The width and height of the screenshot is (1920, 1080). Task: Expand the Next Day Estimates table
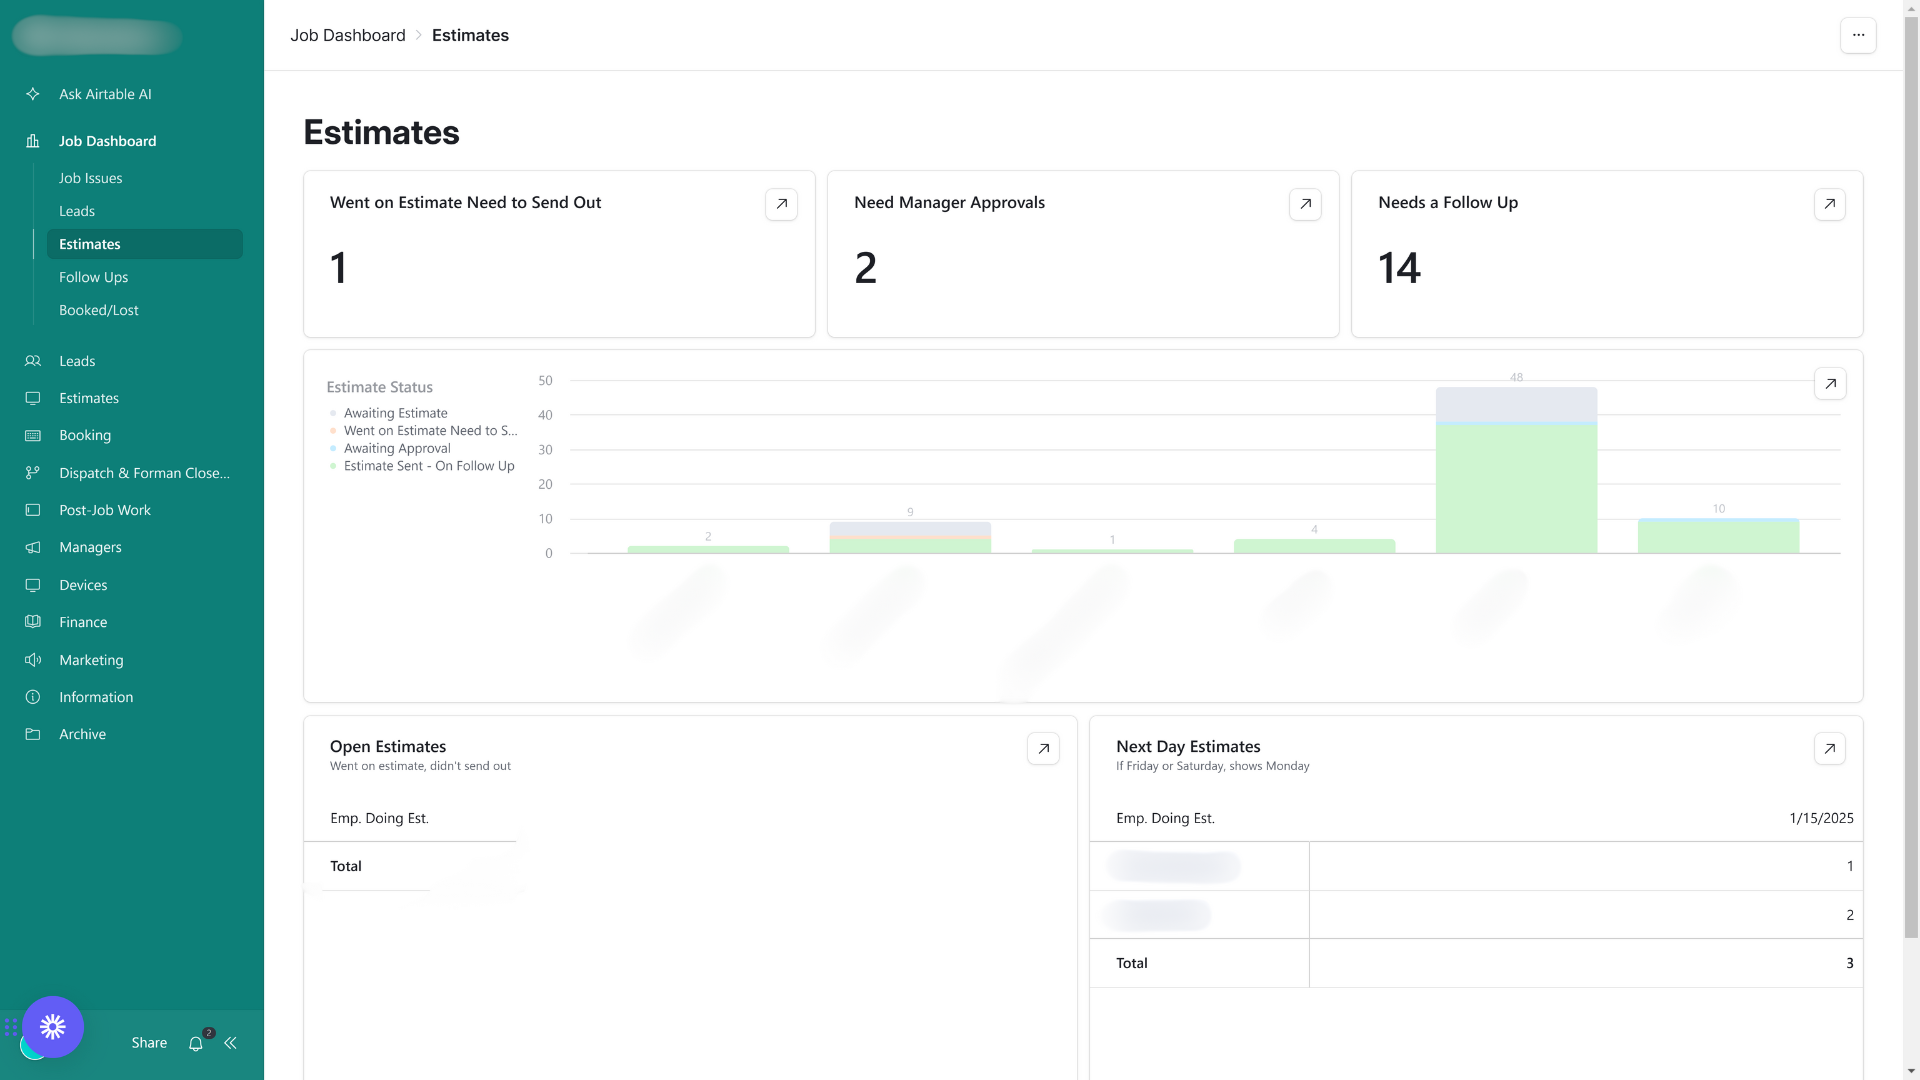[1829, 749]
